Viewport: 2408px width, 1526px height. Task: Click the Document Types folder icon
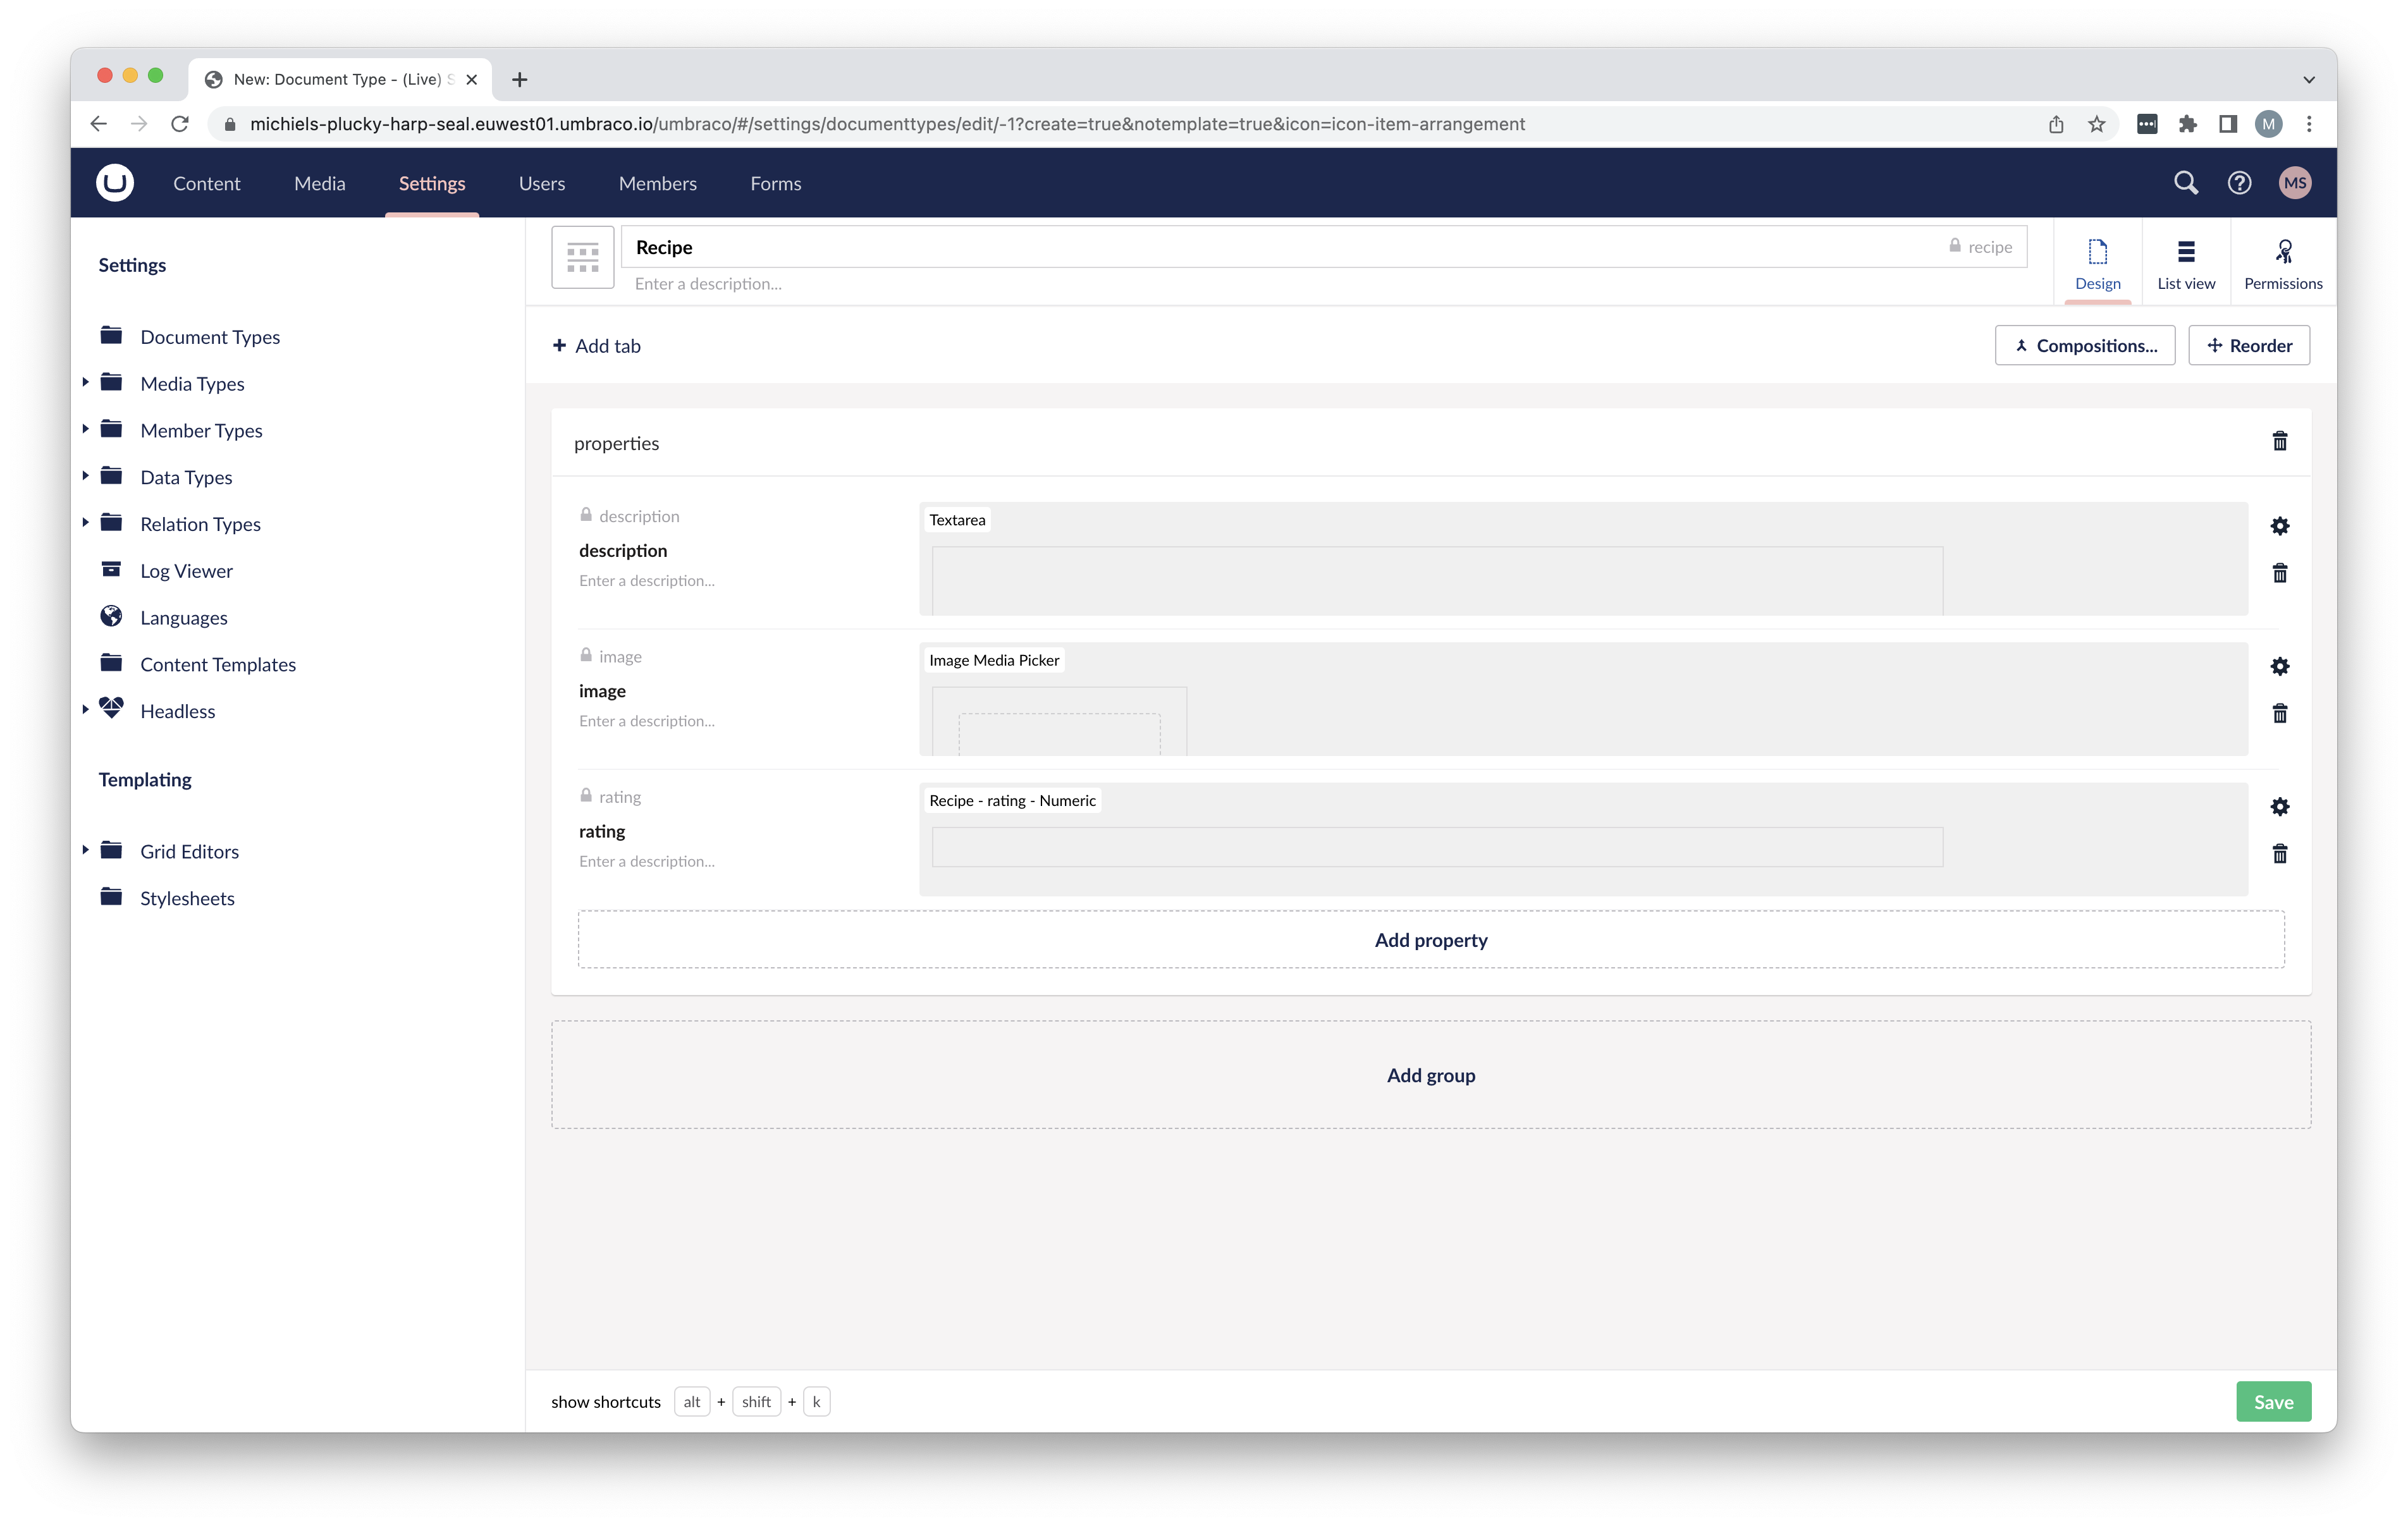click(x=111, y=335)
